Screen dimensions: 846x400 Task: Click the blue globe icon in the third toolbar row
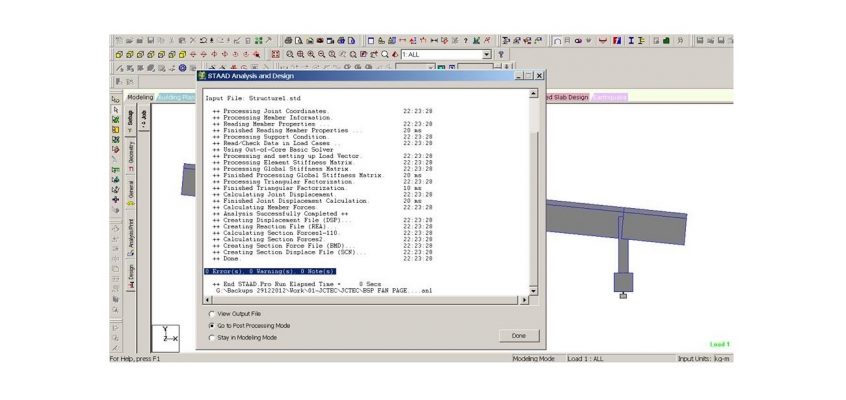pyautogui.click(x=182, y=68)
